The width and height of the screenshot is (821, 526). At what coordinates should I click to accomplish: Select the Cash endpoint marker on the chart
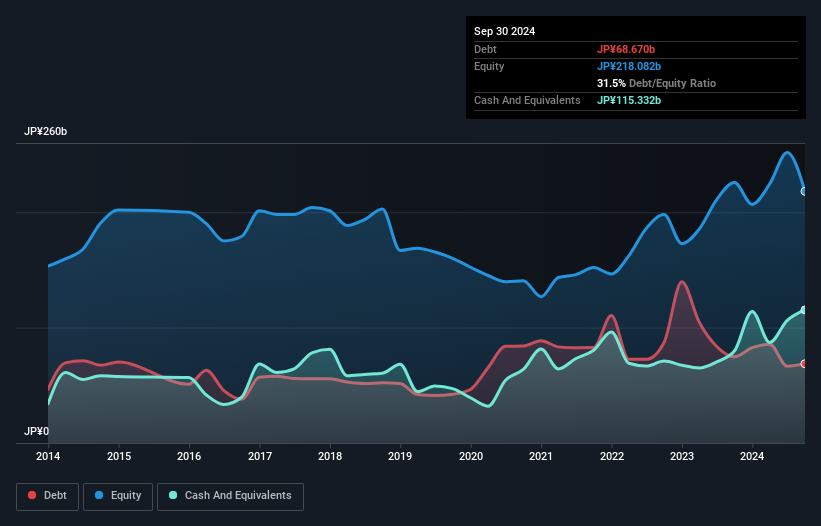pyautogui.click(x=804, y=310)
